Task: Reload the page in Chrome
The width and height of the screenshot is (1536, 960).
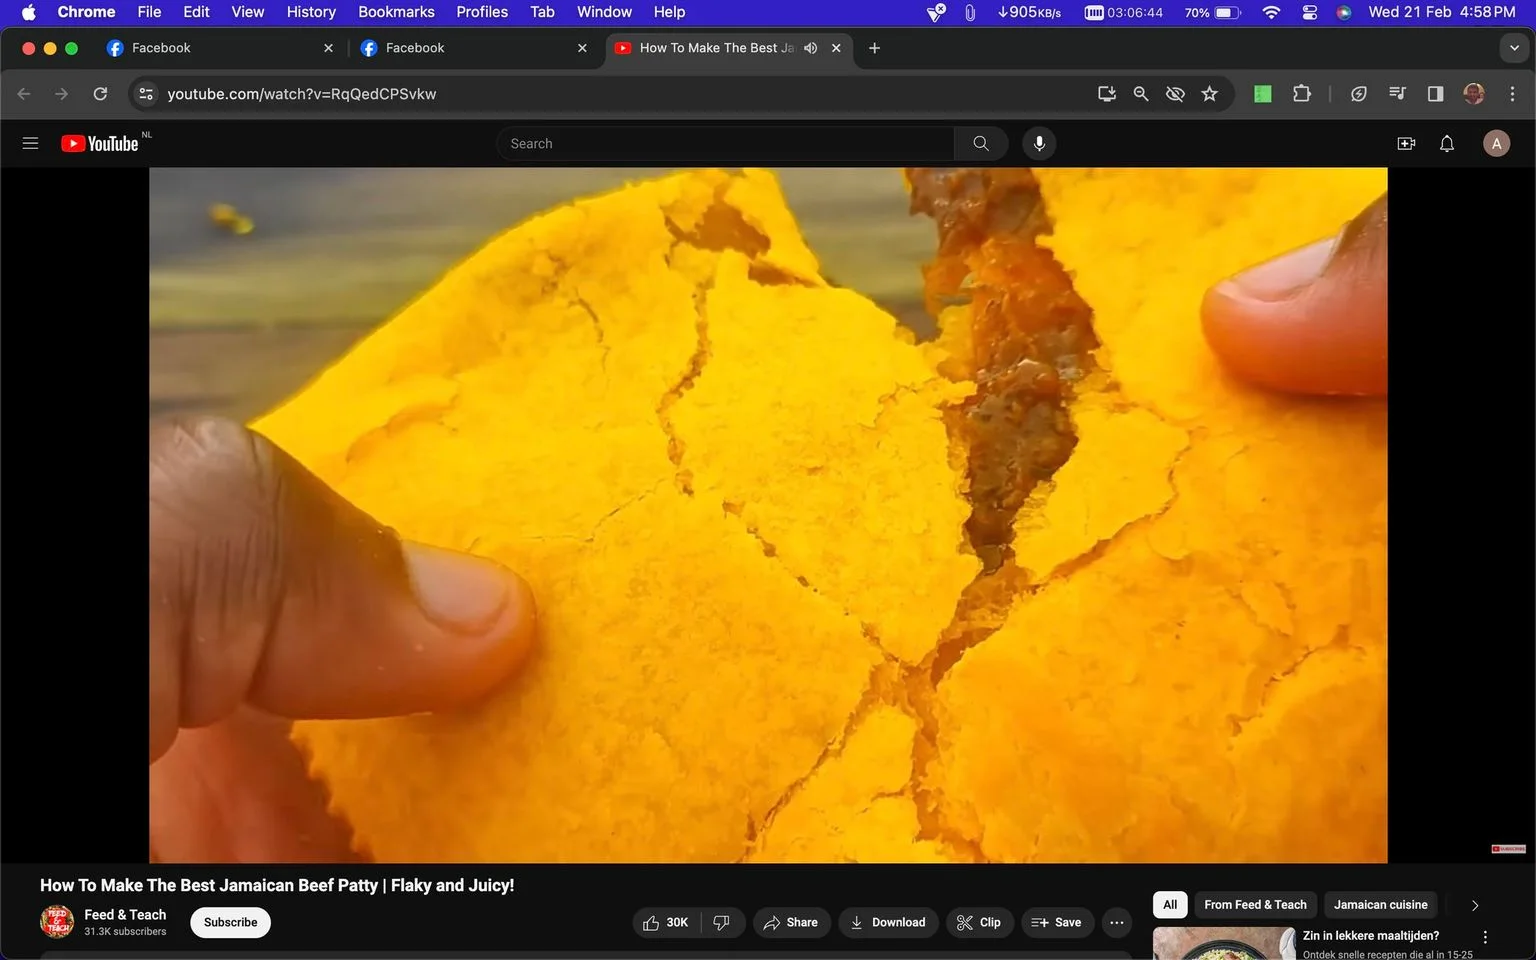Action: click(x=100, y=93)
